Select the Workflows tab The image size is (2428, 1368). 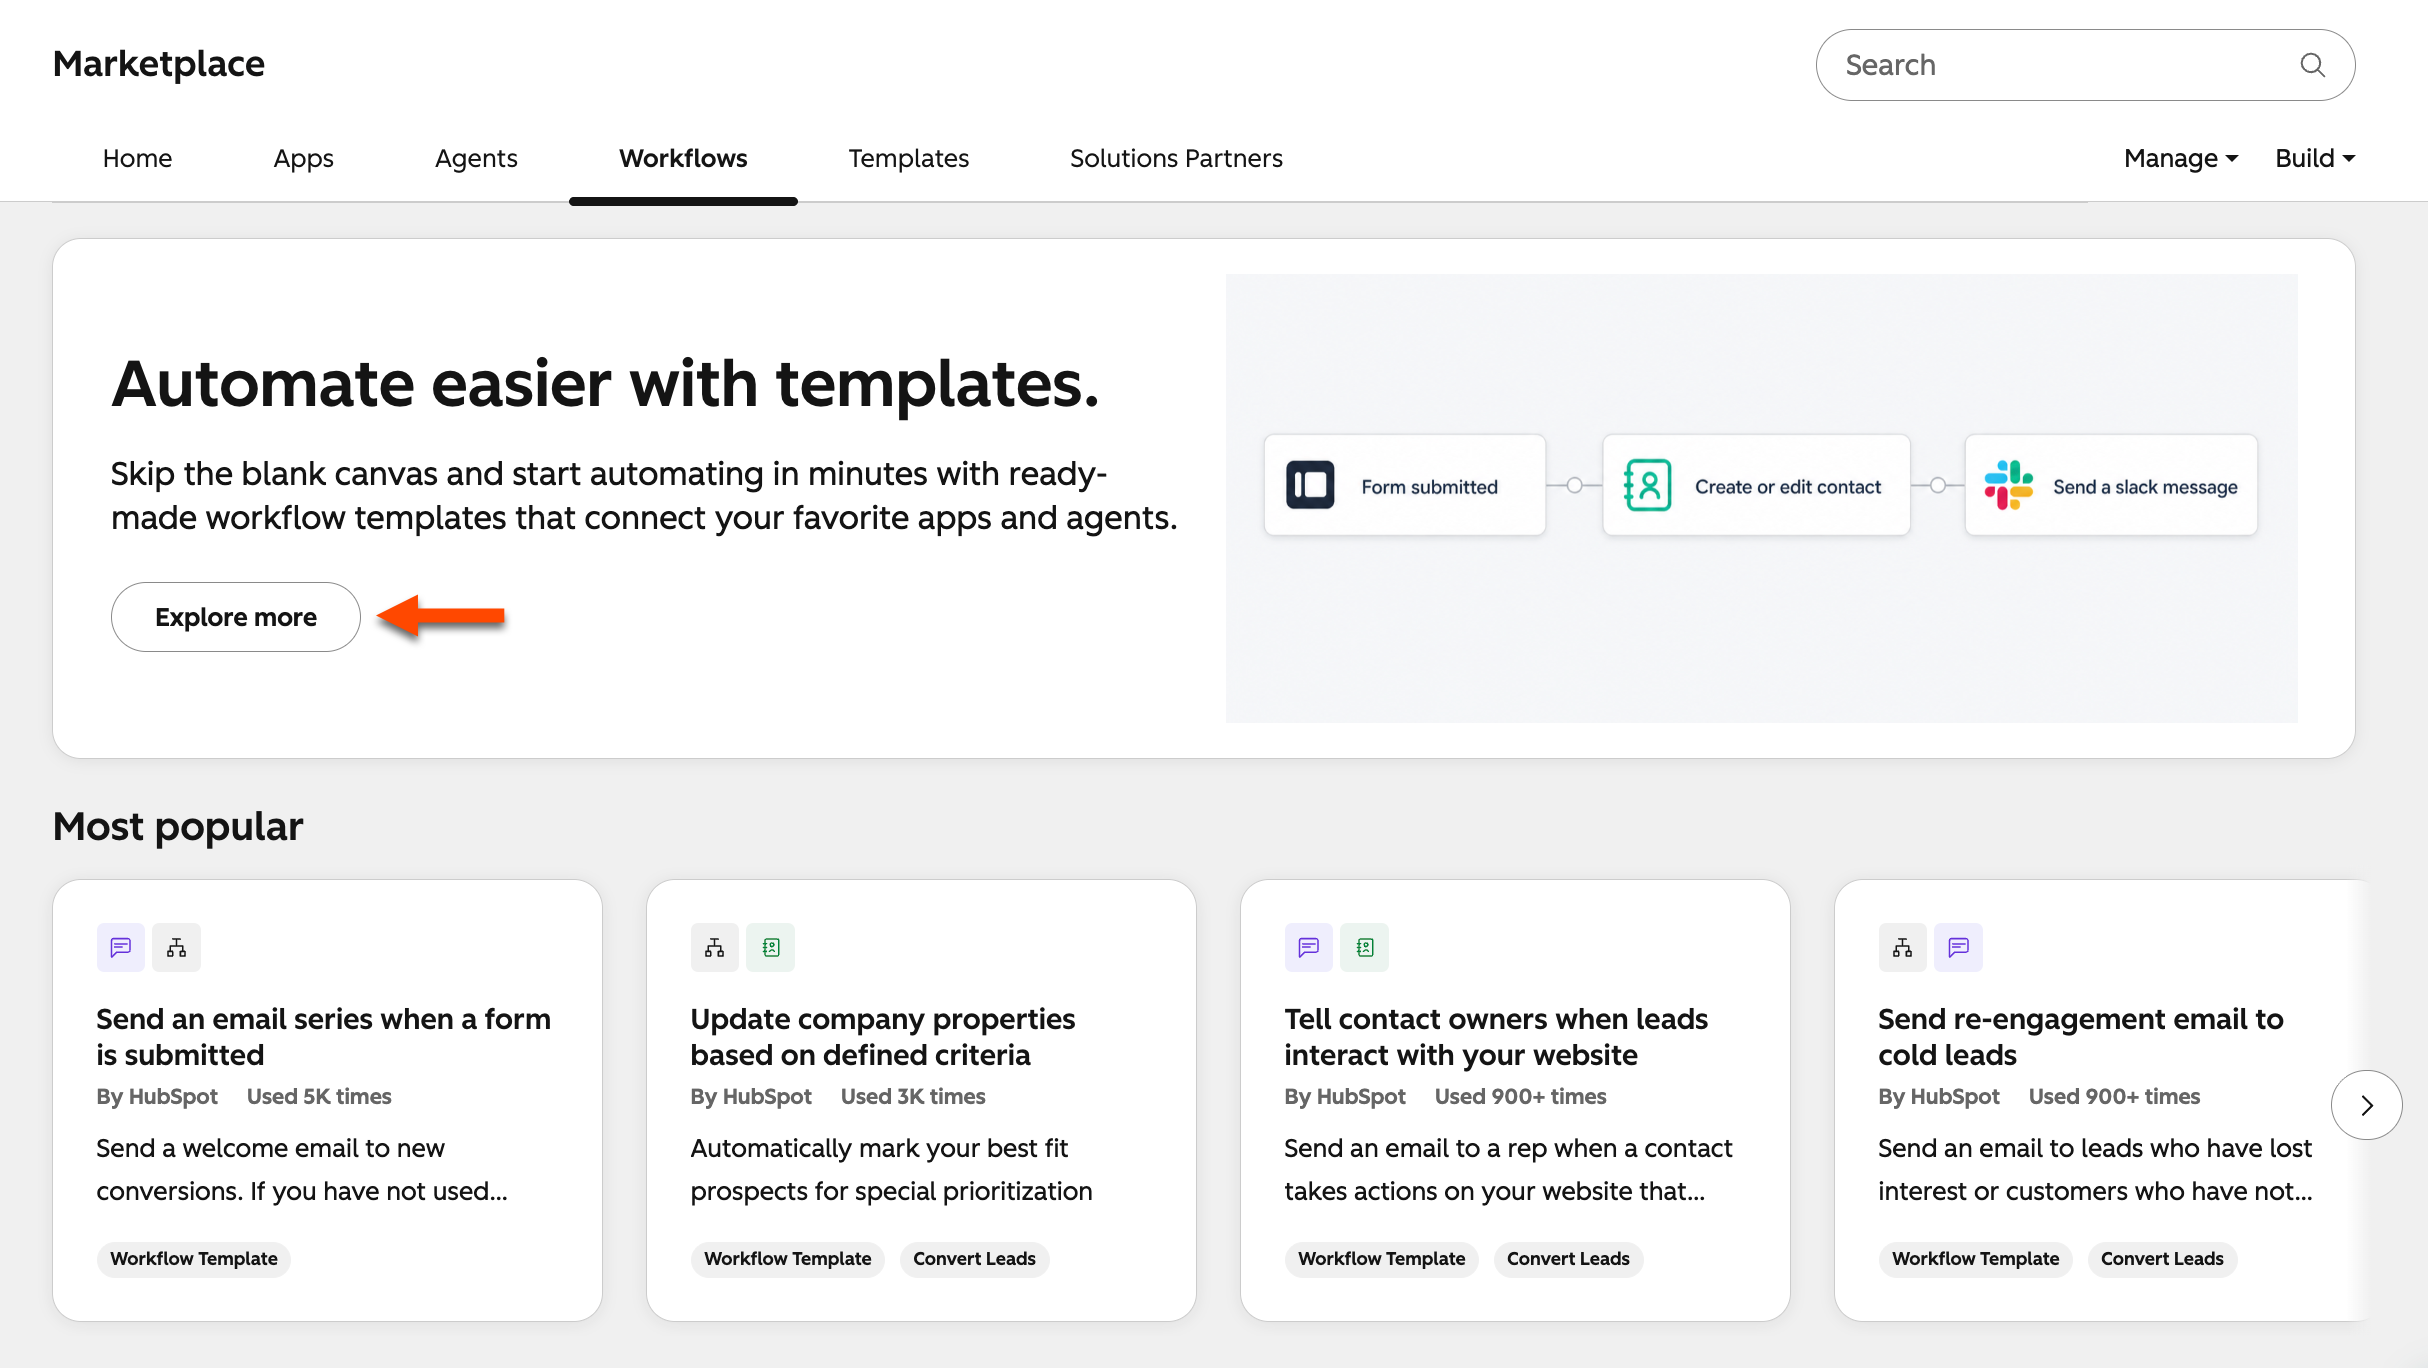[x=683, y=158]
